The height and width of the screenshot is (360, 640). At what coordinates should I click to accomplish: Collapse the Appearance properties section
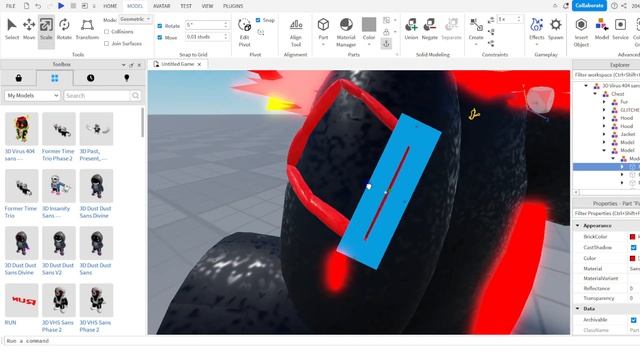(578, 225)
